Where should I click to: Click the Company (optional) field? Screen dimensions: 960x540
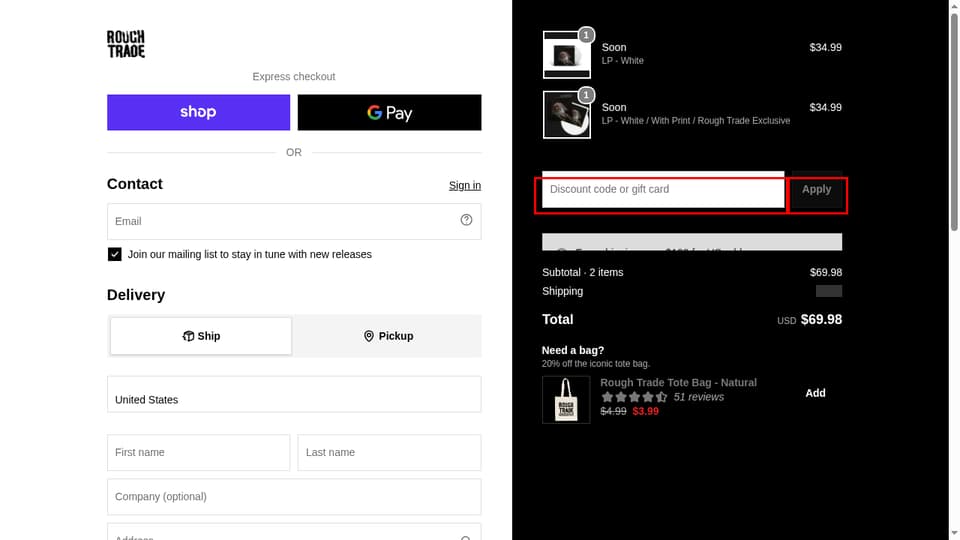tap(294, 497)
